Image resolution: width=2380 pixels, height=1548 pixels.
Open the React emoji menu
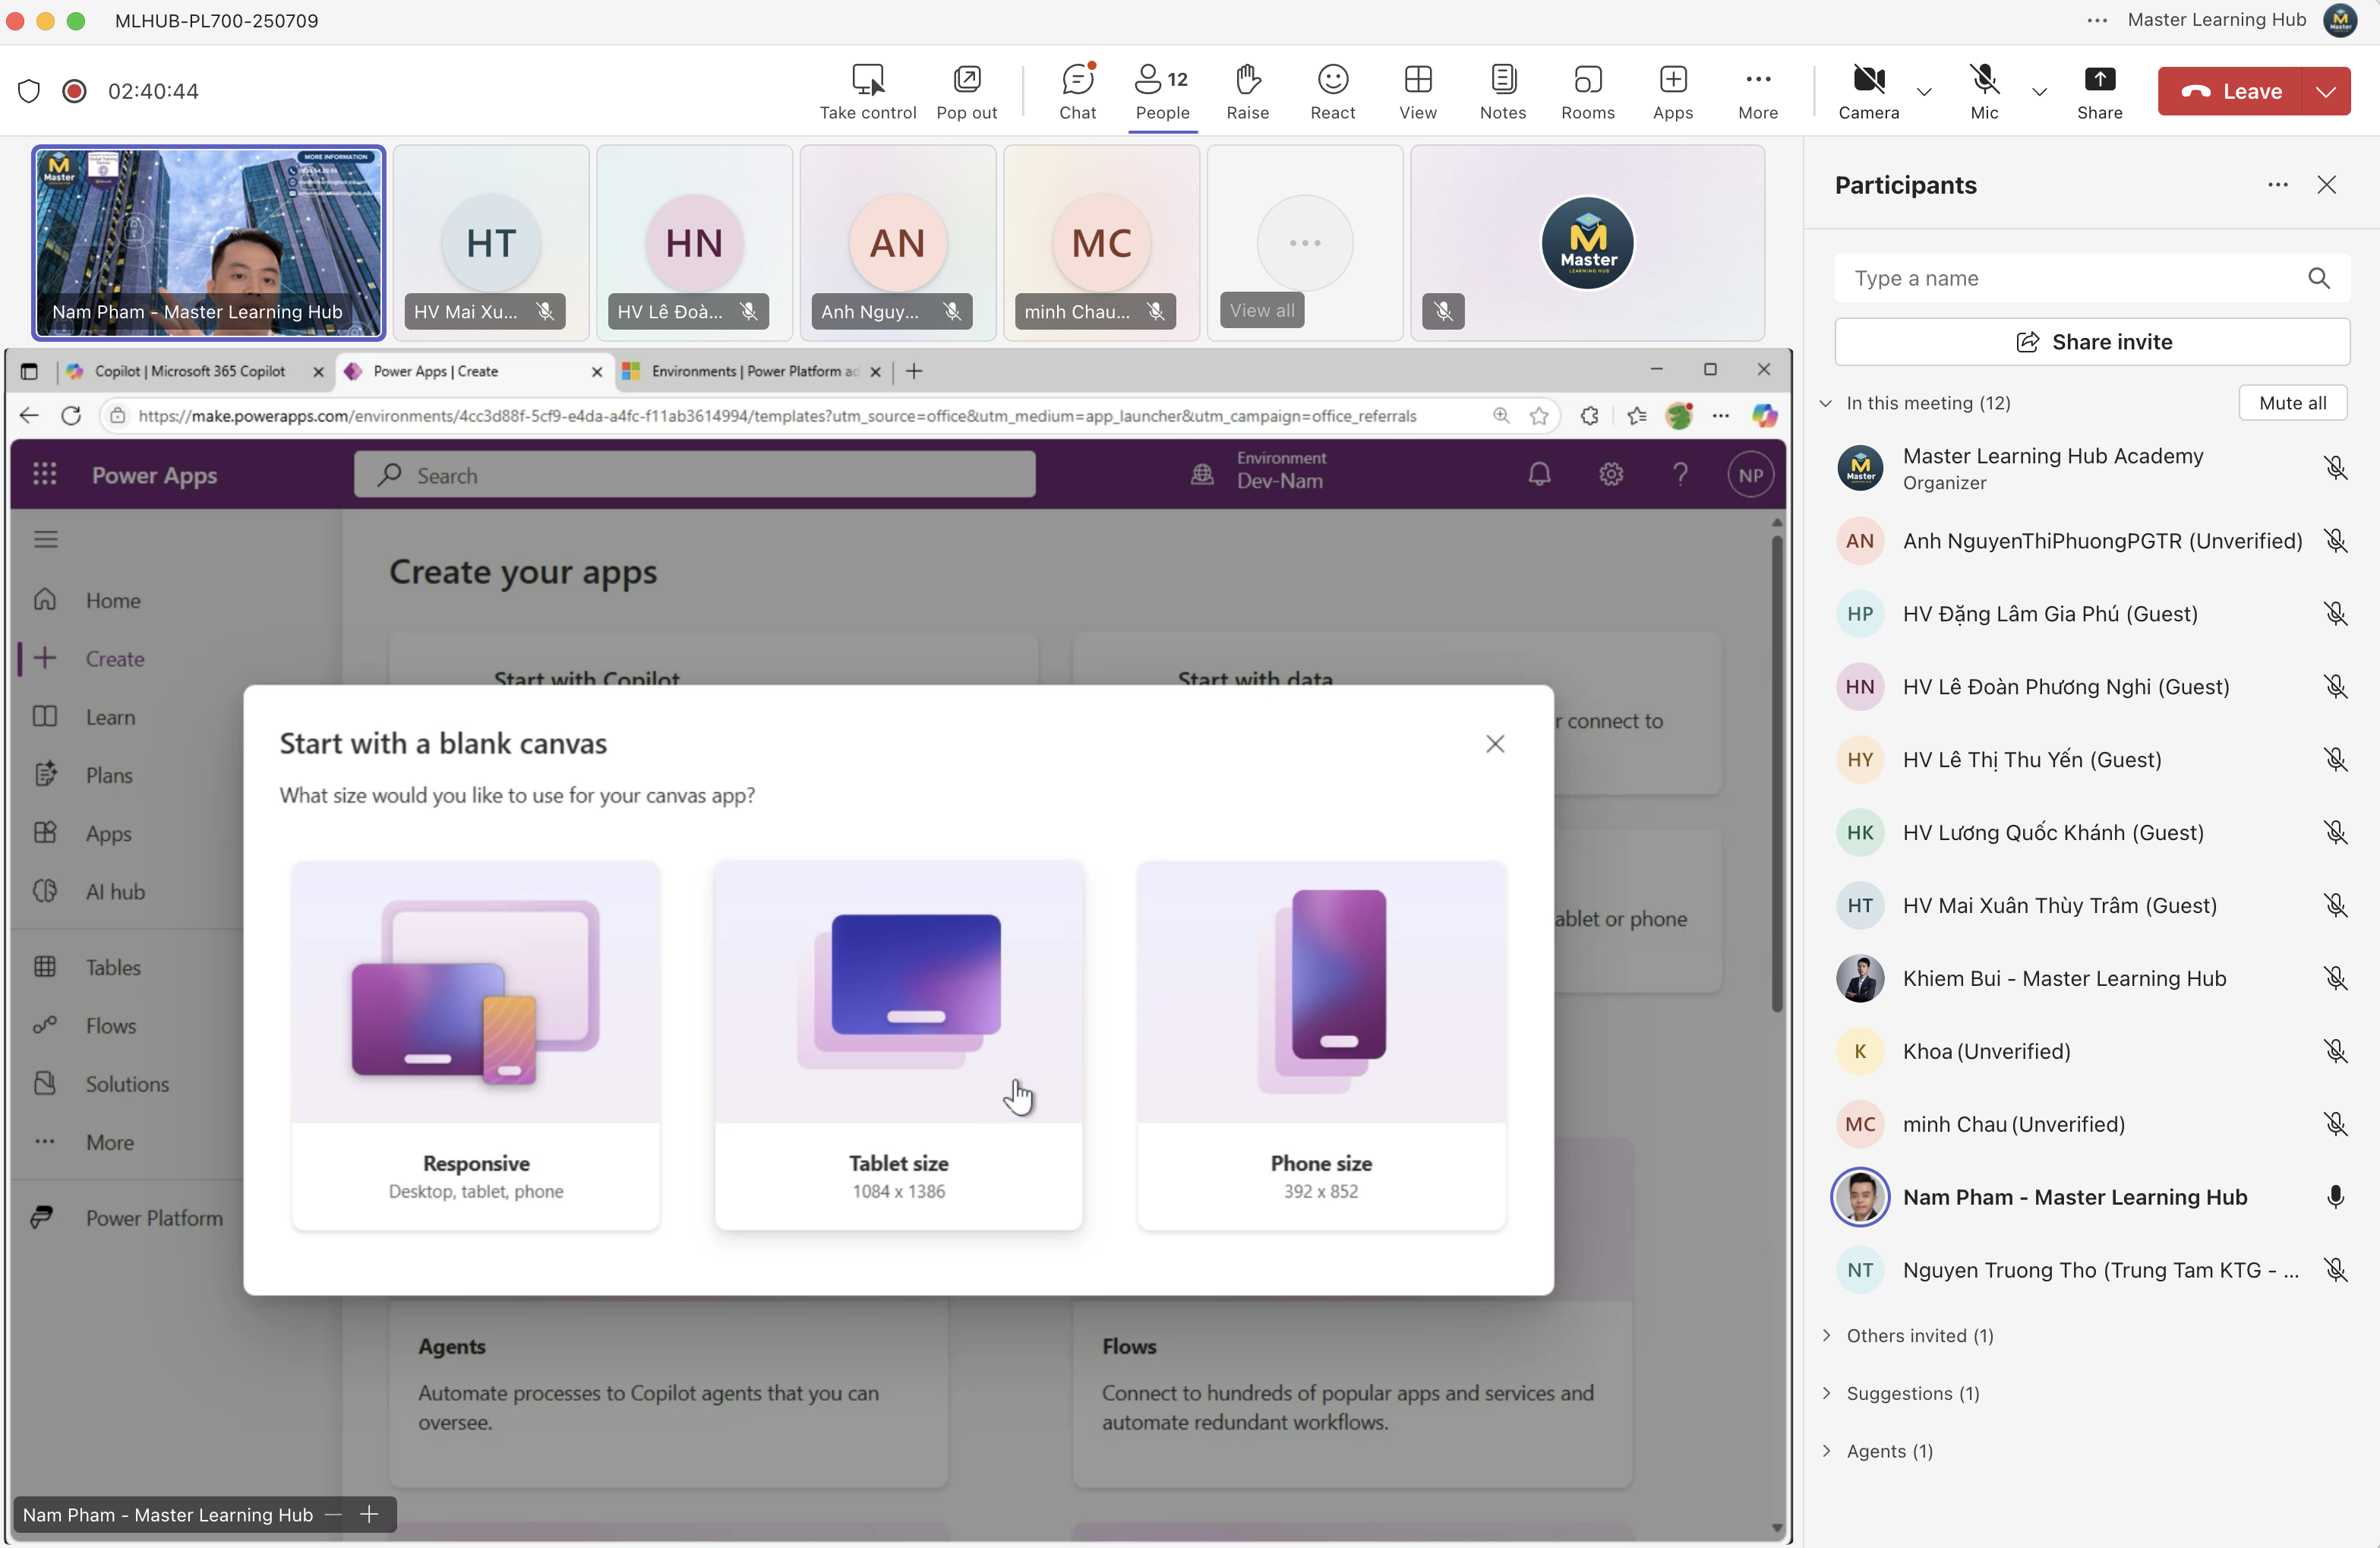point(1332,91)
